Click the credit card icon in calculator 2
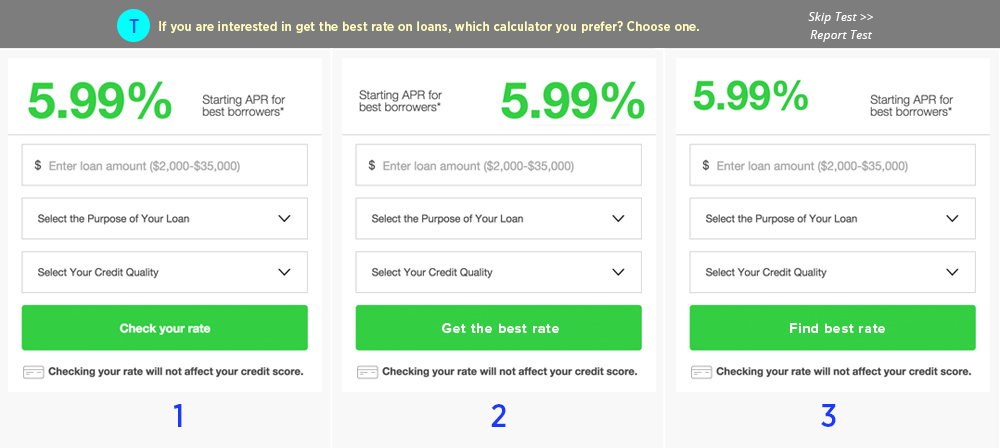 367,372
